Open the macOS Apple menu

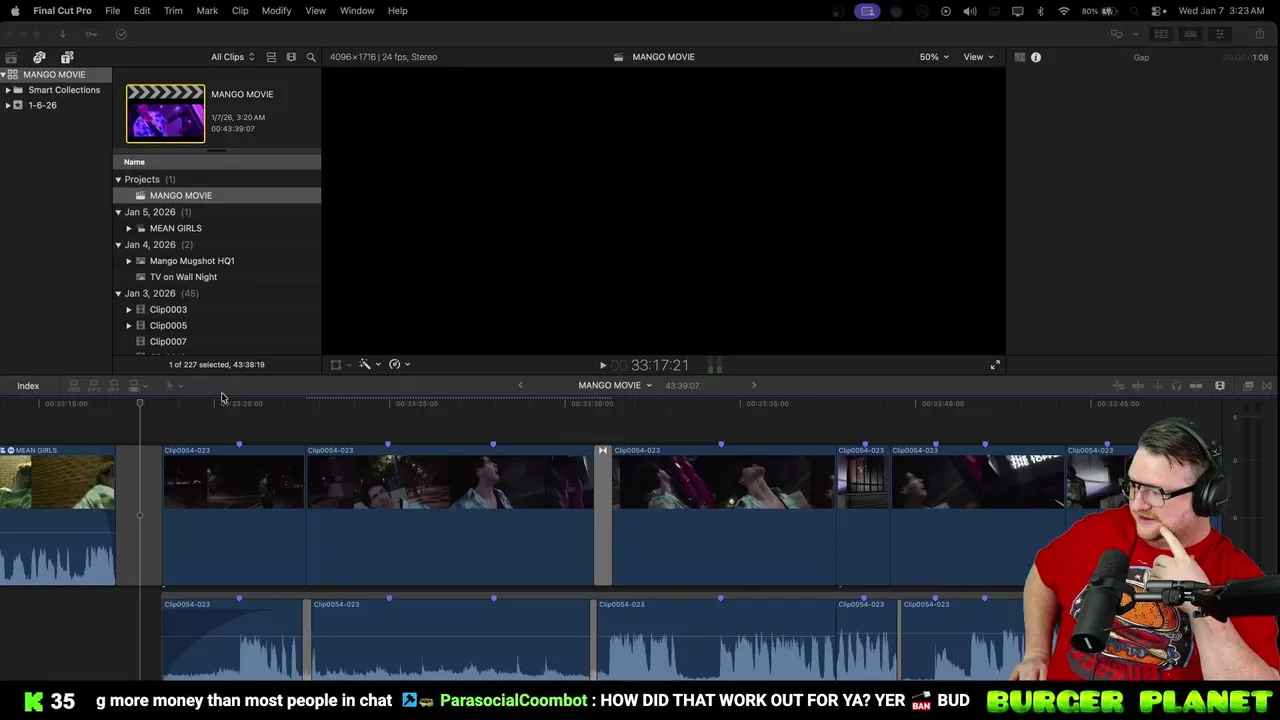(15, 11)
